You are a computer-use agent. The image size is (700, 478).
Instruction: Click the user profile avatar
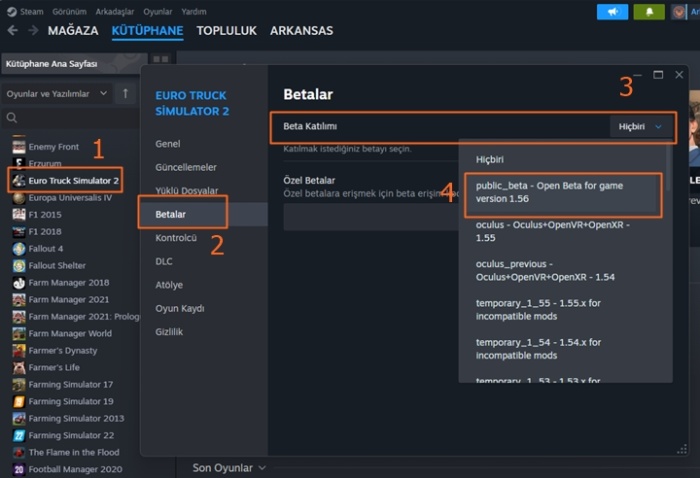682,12
